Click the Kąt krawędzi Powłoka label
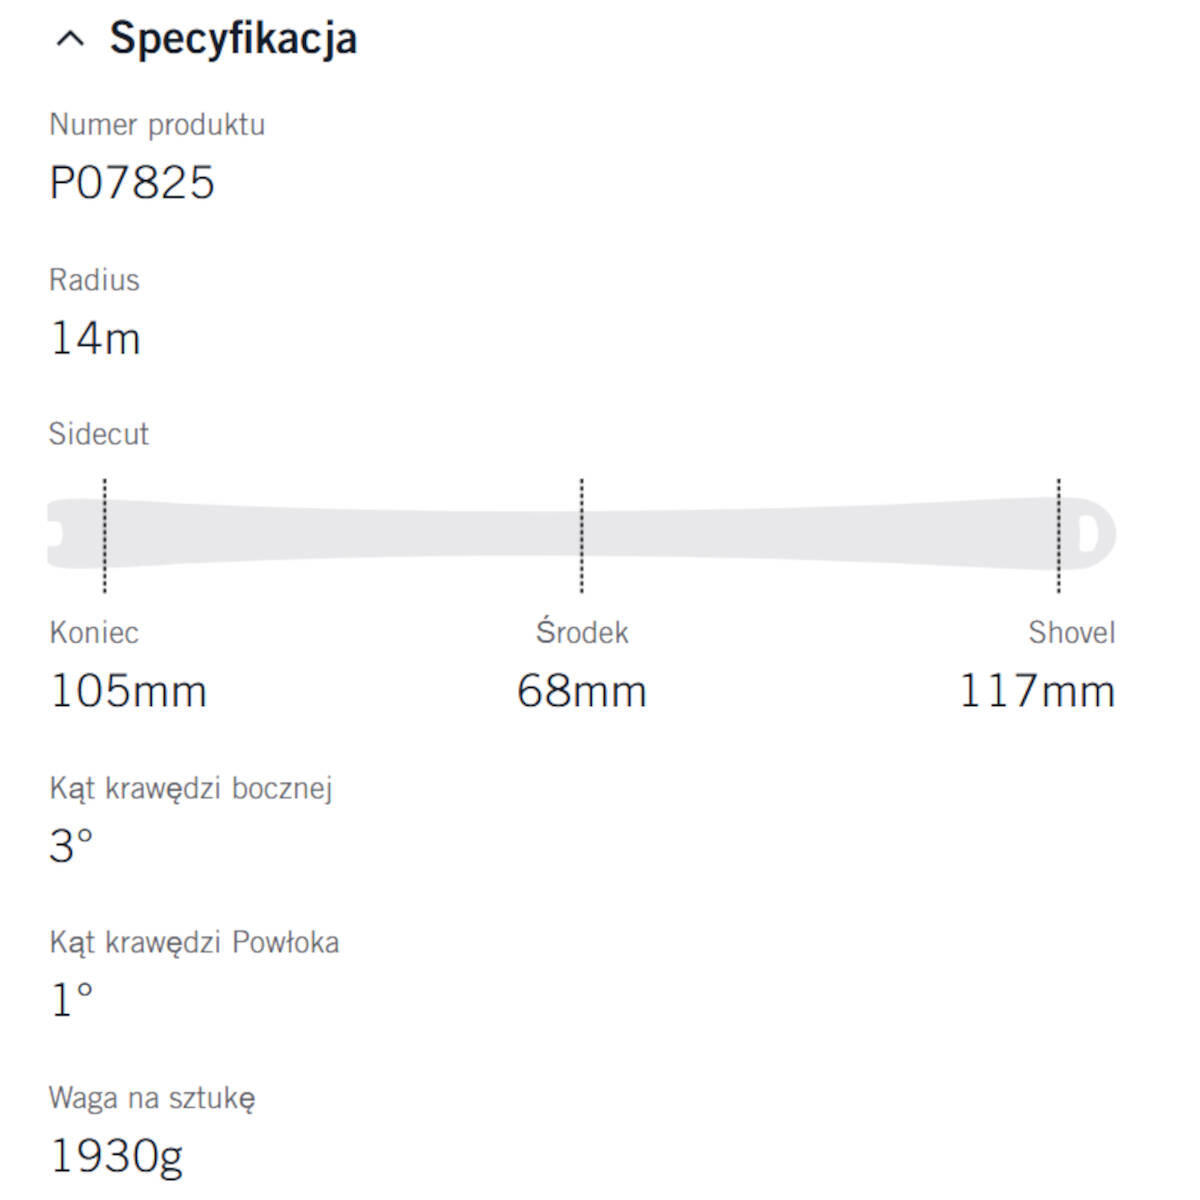The height and width of the screenshot is (1200, 1200). [194, 943]
